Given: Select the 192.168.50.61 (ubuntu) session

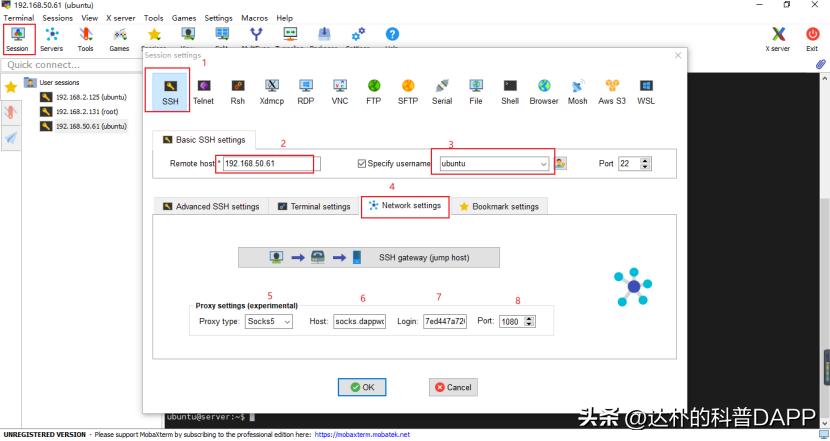Looking at the screenshot, I should click(x=84, y=127).
